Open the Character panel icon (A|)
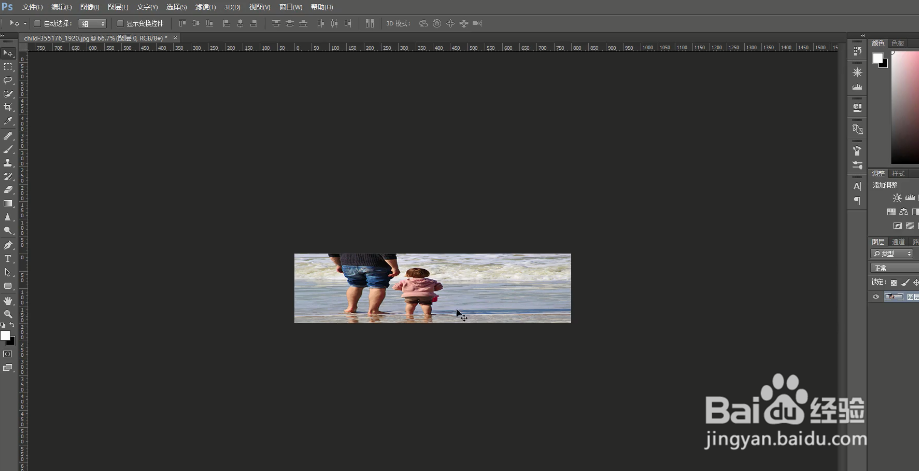 click(857, 186)
